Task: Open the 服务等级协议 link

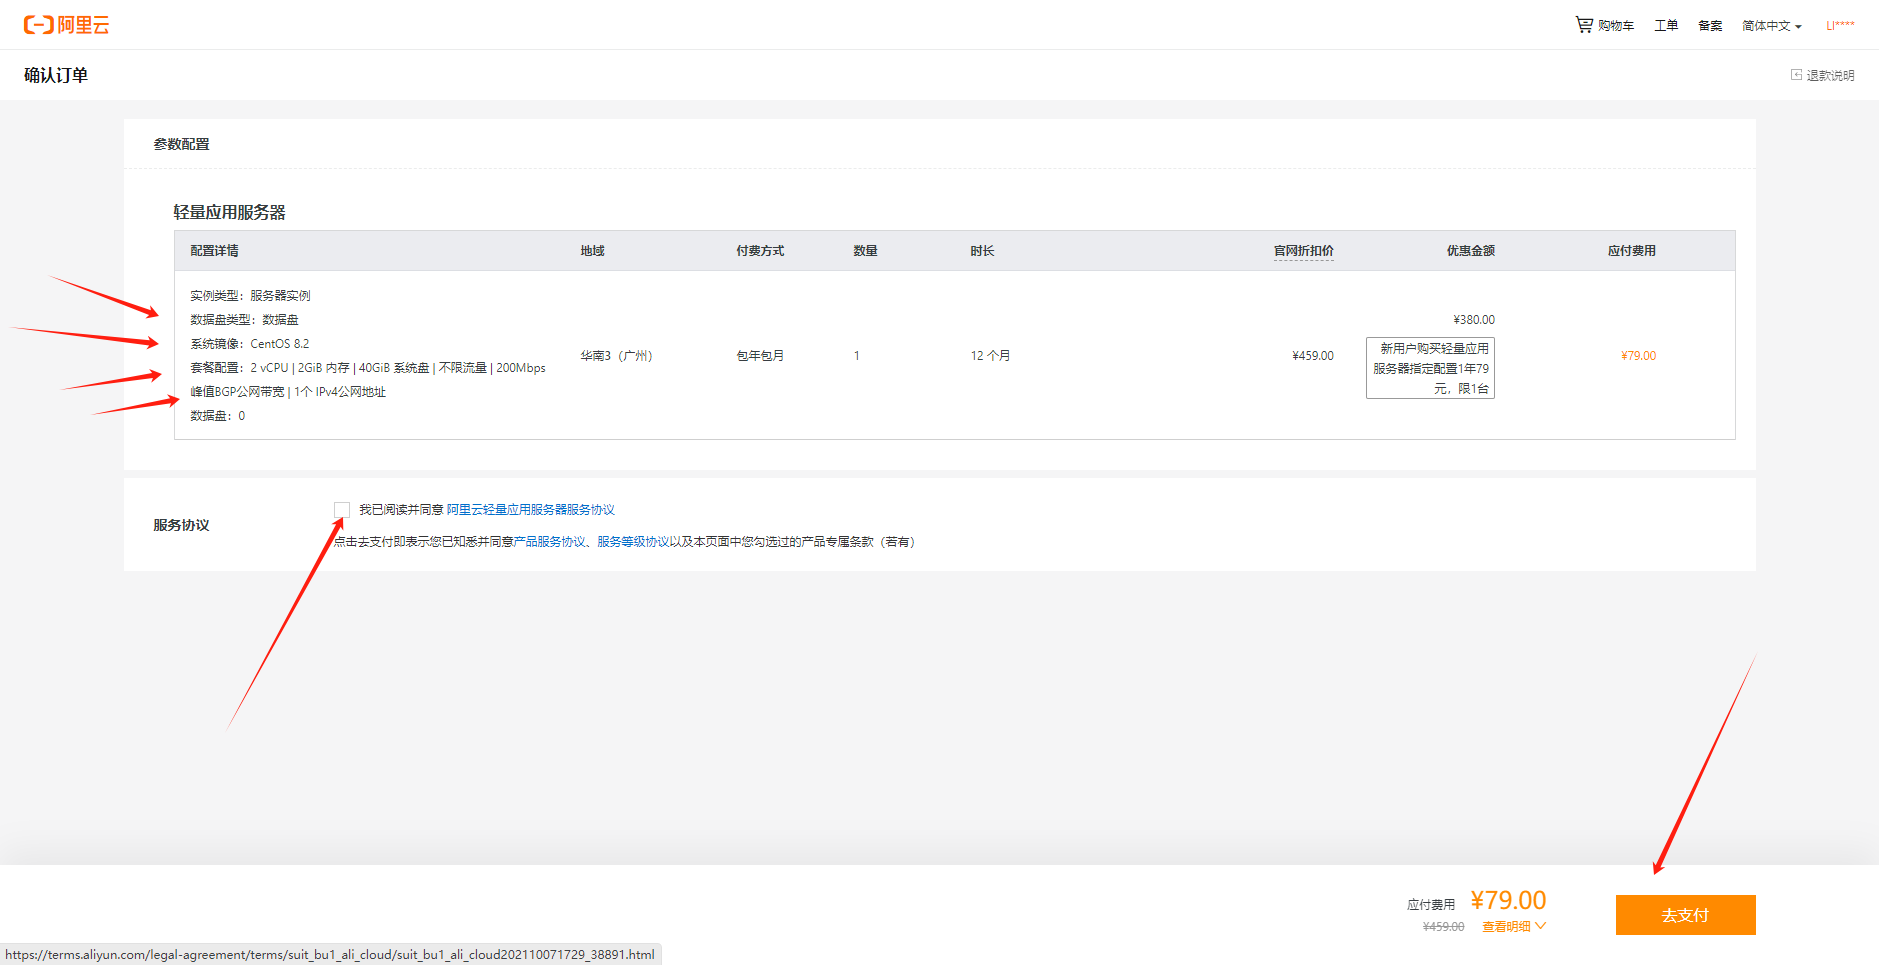Action: pyautogui.click(x=633, y=542)
